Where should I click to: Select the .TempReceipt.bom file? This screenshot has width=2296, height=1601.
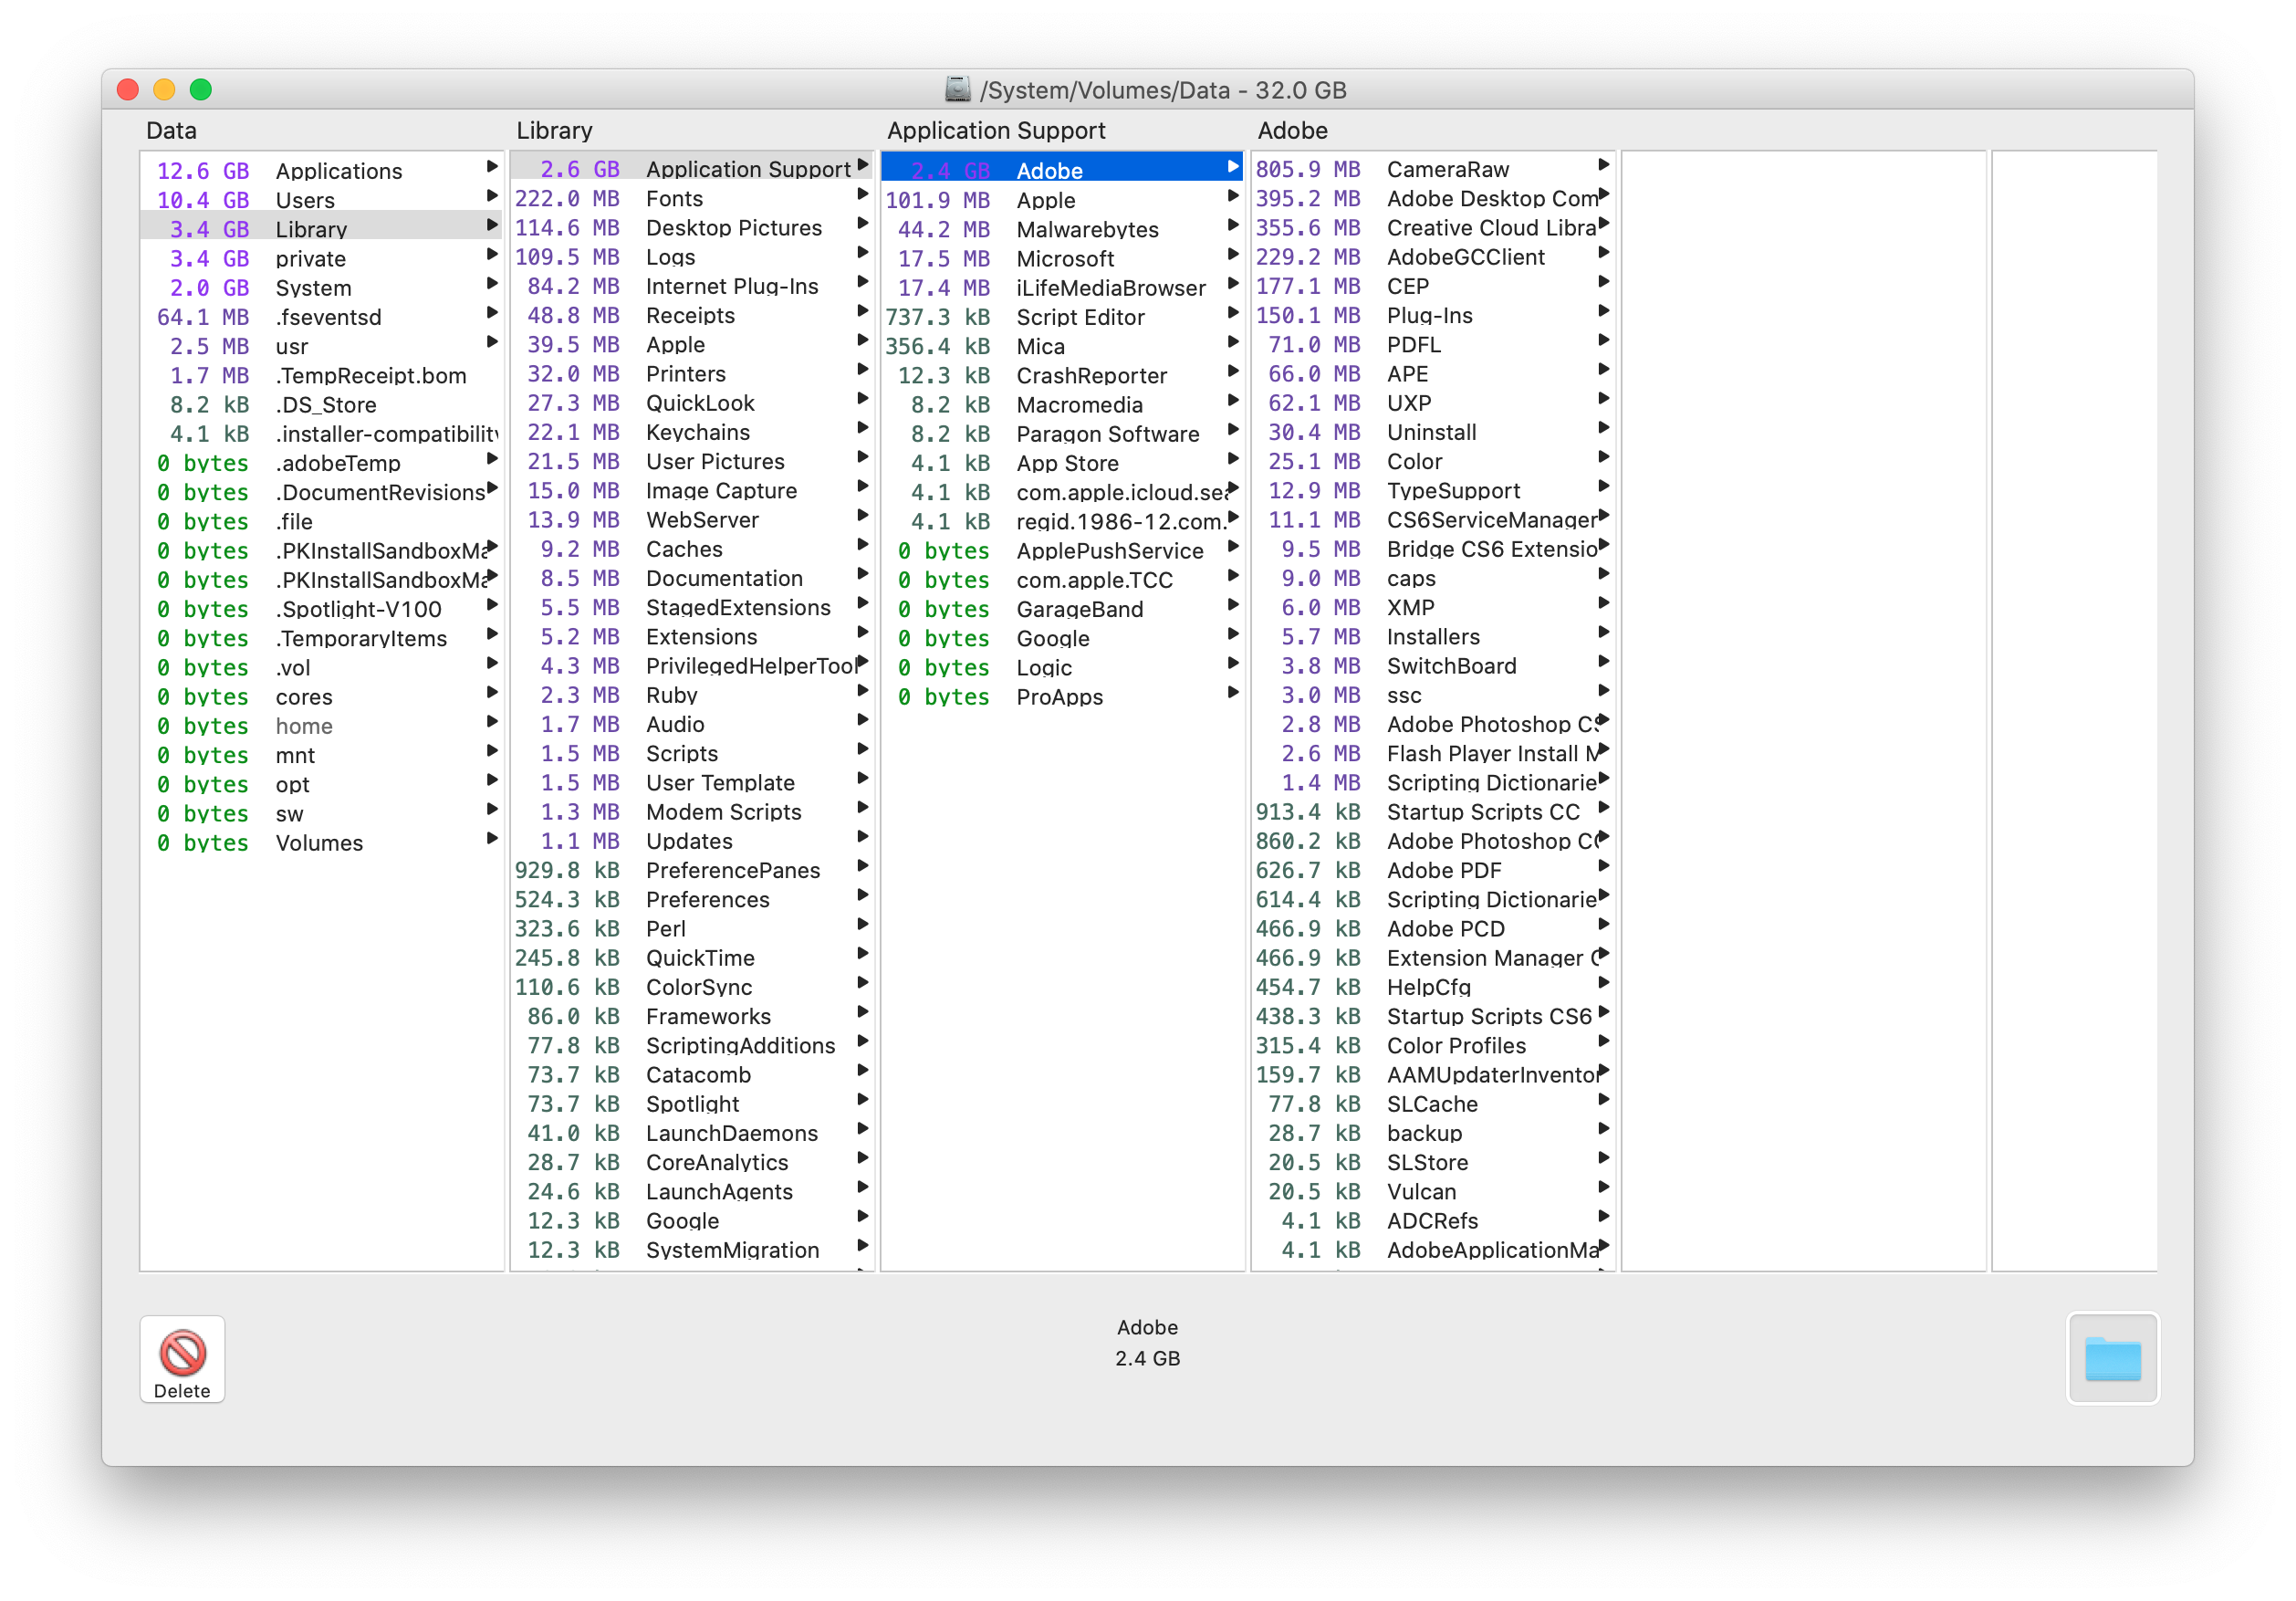click(322, 375)
